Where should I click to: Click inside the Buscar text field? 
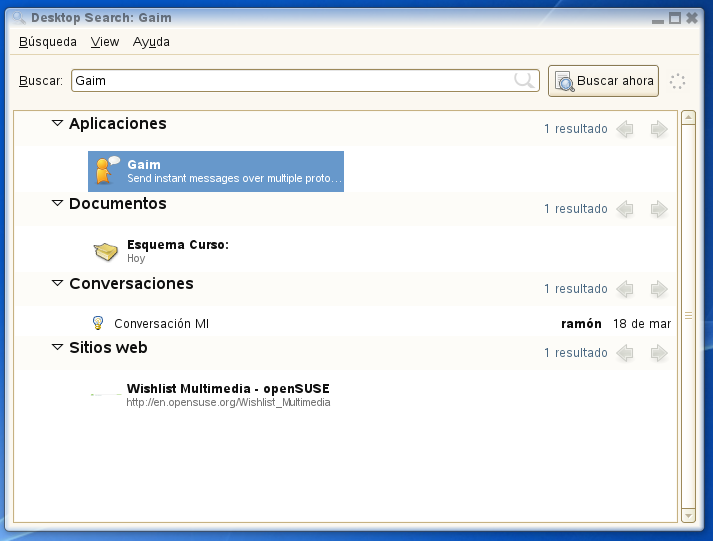click(x=290, y=81)
